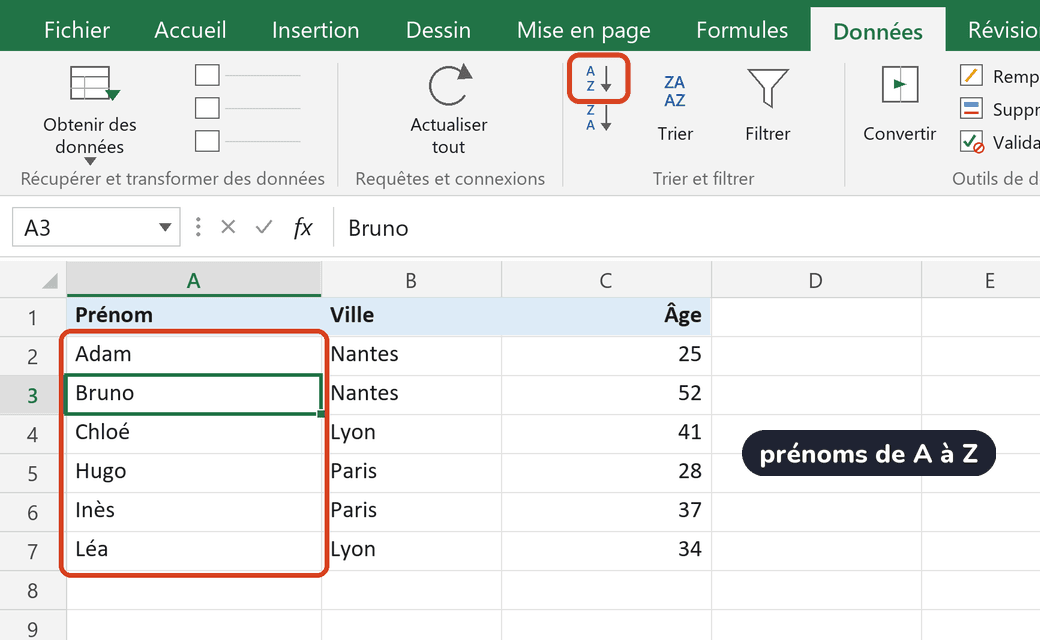Enable the Filtrer funnel filter
This screenshot has width=1040, height=640.
pyautogui.click(x=767, y=106)
